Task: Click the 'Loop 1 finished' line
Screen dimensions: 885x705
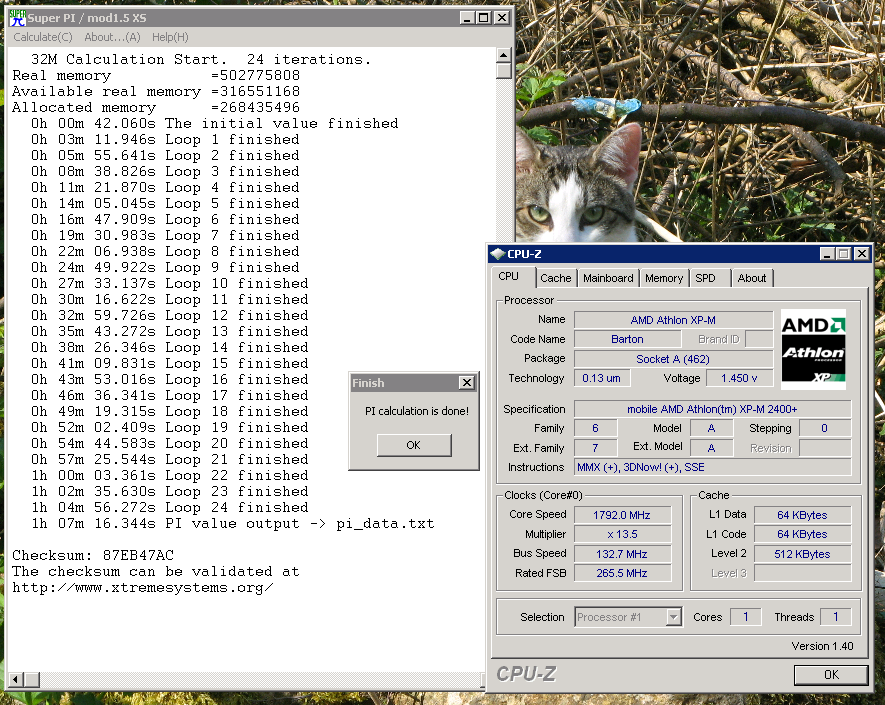Action: click(165, 139)
